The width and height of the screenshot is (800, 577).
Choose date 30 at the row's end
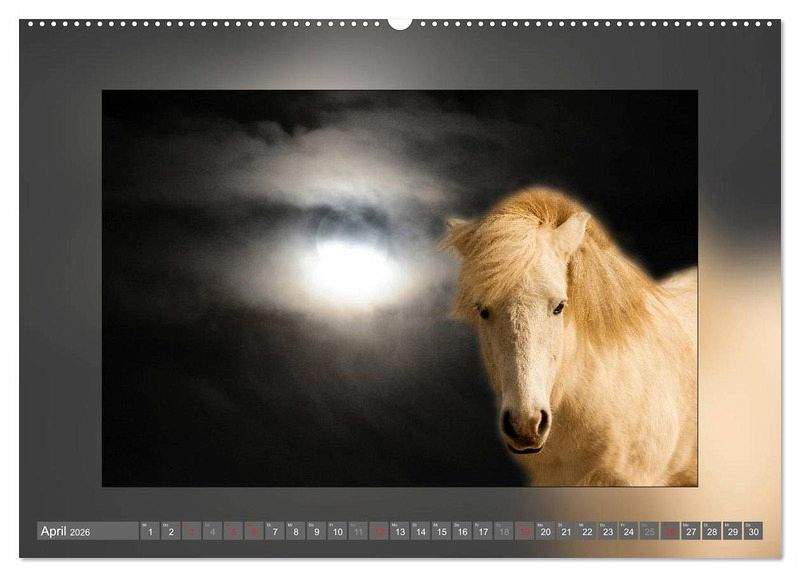pos(753,531)
